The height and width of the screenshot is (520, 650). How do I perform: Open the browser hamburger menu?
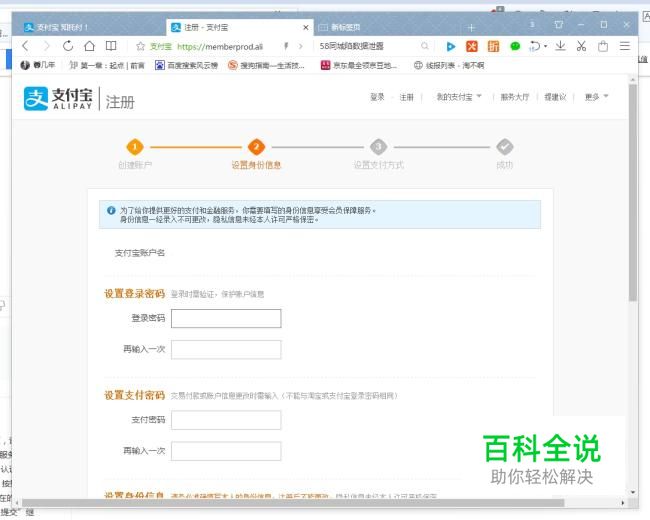(x=625, y=46)
